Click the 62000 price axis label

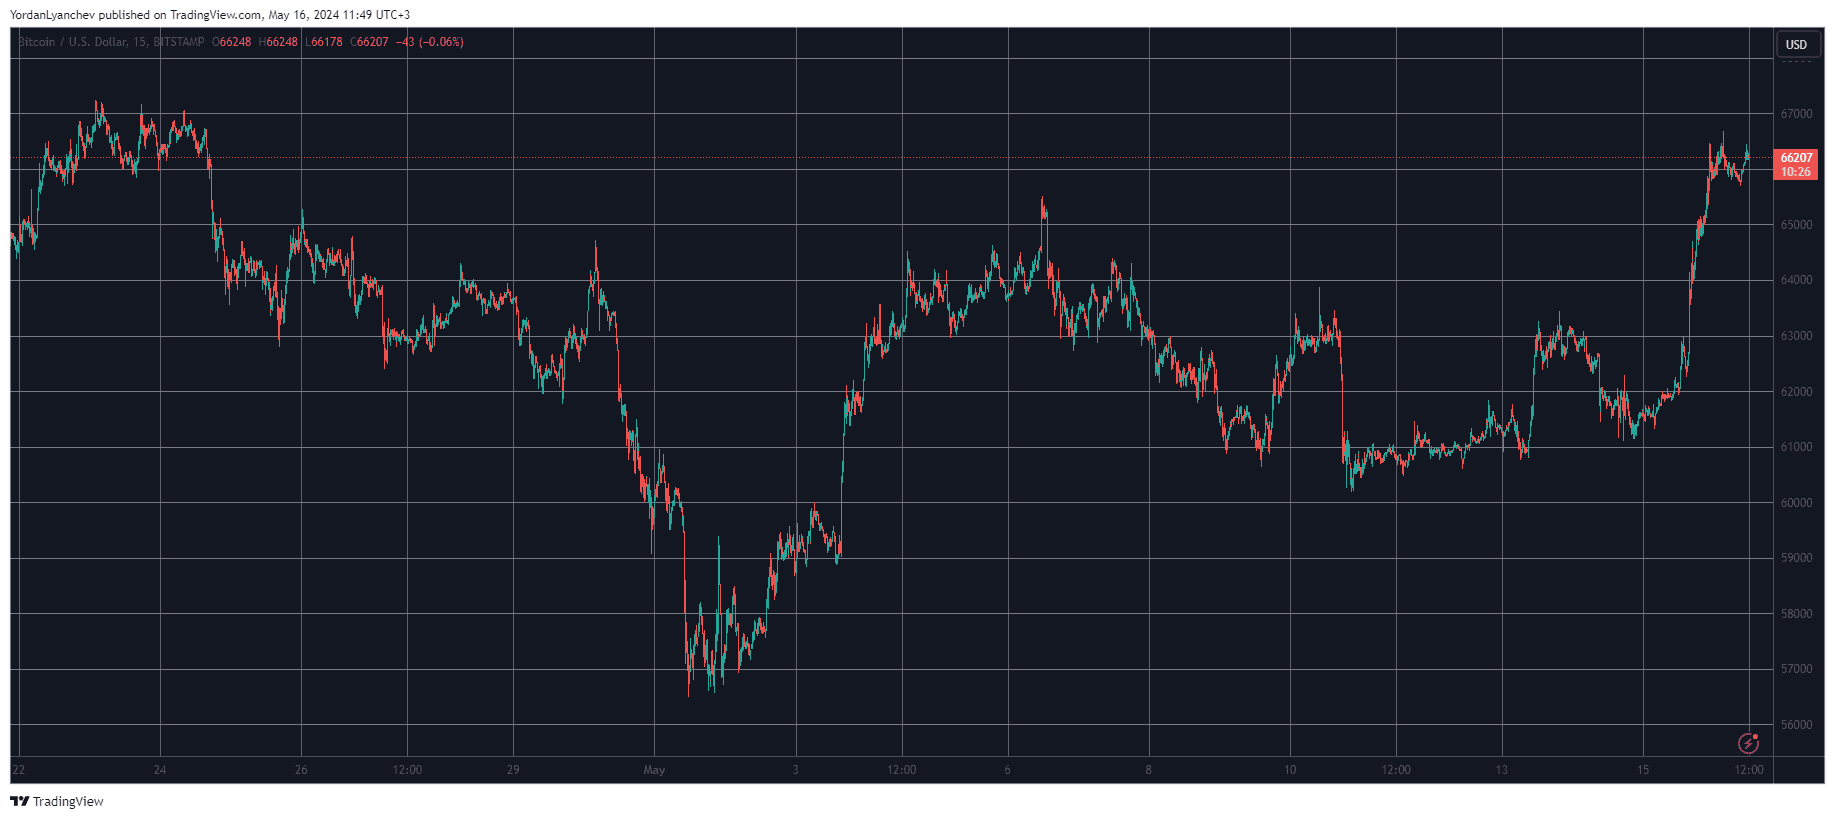(1796, 392)
